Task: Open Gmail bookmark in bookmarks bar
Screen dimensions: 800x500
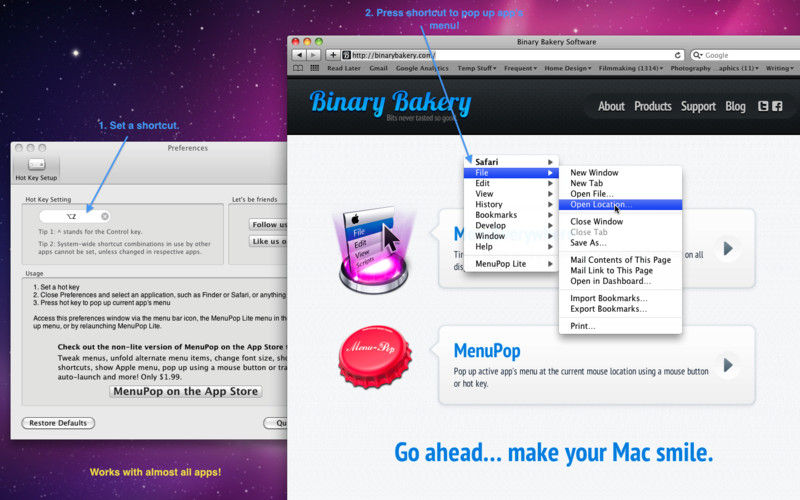Action: click(378, 68)
